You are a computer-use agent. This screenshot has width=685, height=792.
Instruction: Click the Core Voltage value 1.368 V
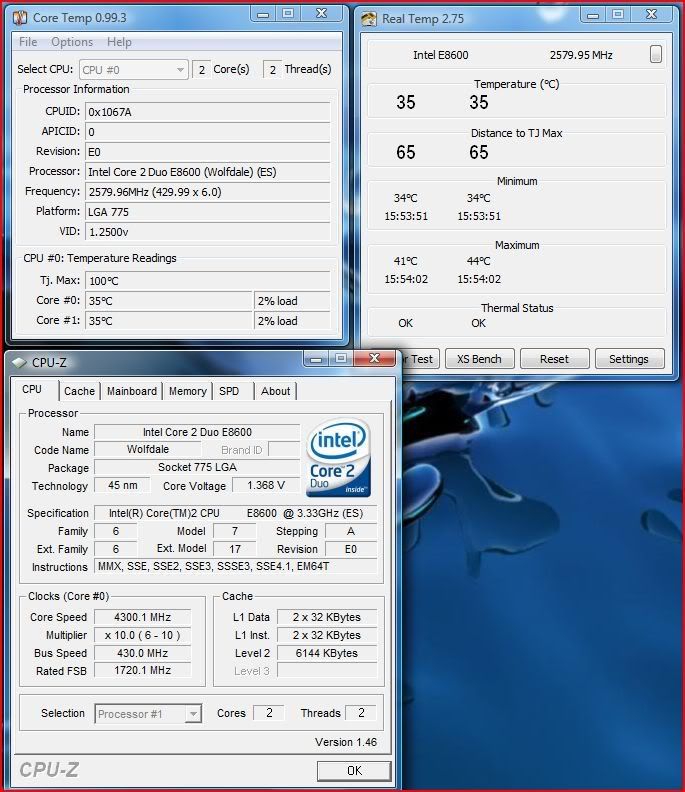[x=266, y=485]
